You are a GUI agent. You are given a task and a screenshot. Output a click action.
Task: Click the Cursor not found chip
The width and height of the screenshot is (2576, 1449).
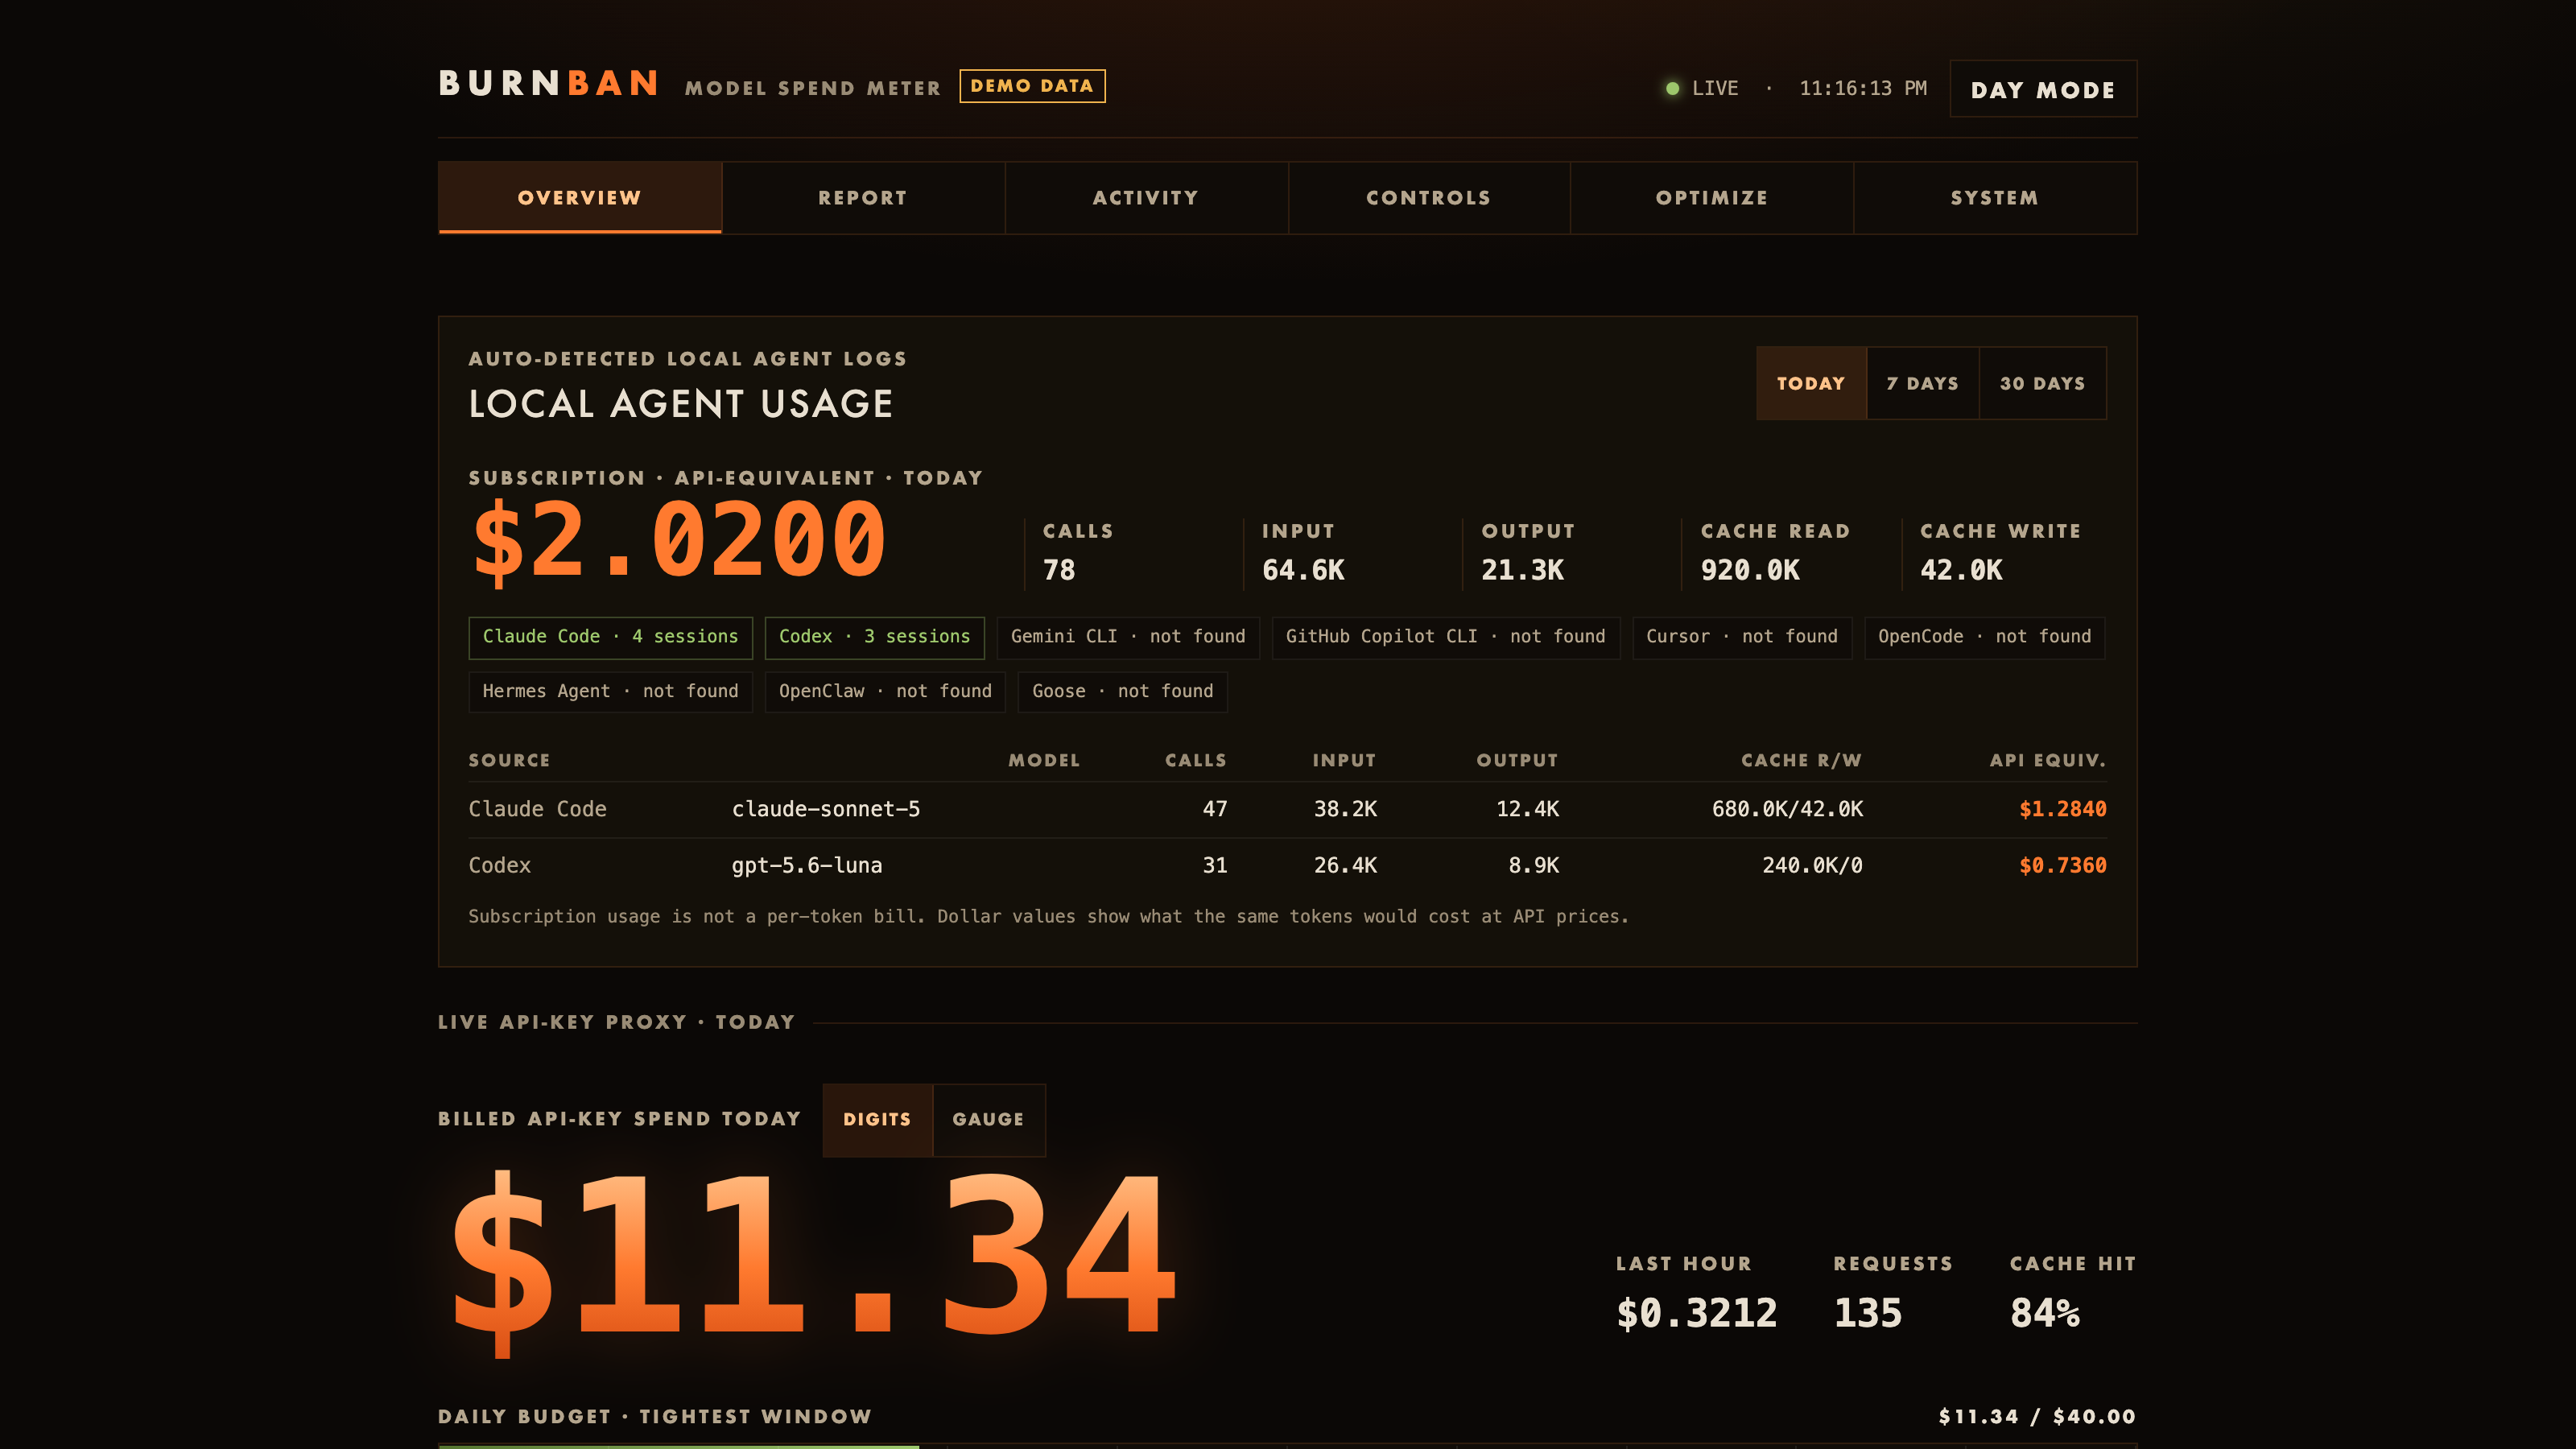click(1742, 637)
